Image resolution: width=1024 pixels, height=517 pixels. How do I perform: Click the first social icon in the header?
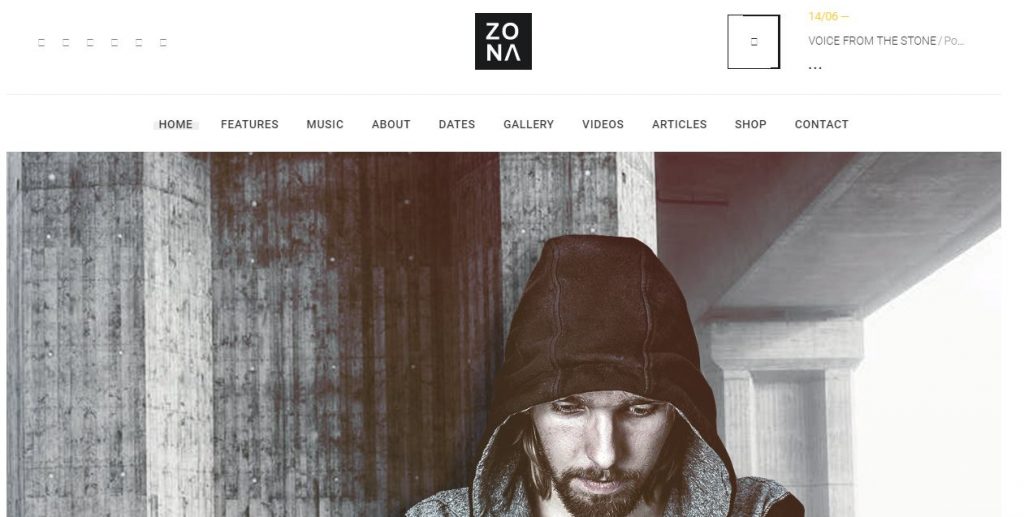pos(41,43)
